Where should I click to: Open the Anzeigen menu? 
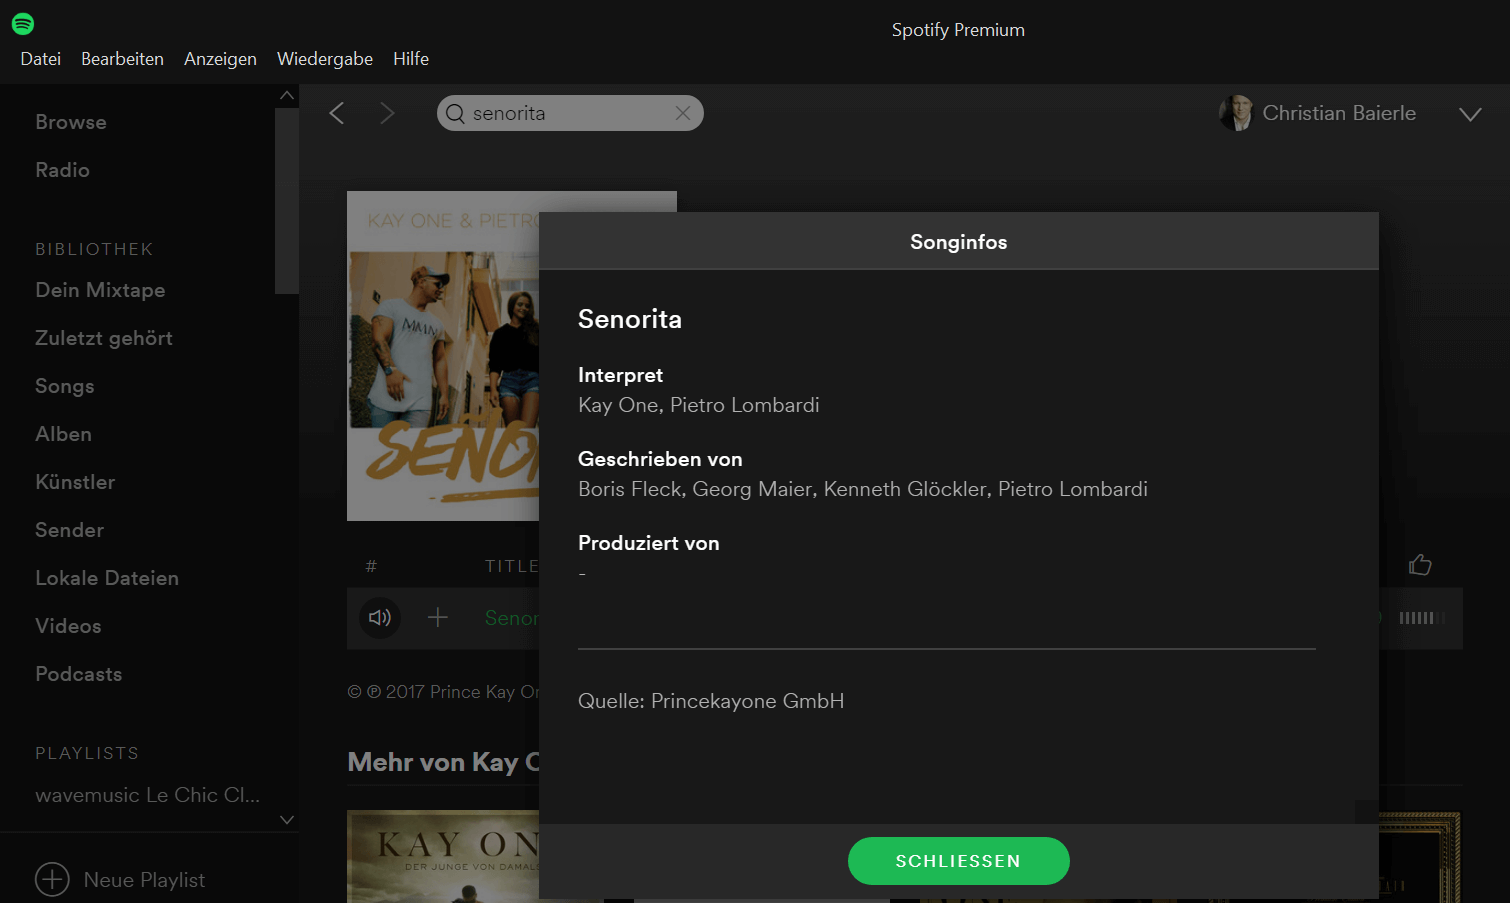220,59
